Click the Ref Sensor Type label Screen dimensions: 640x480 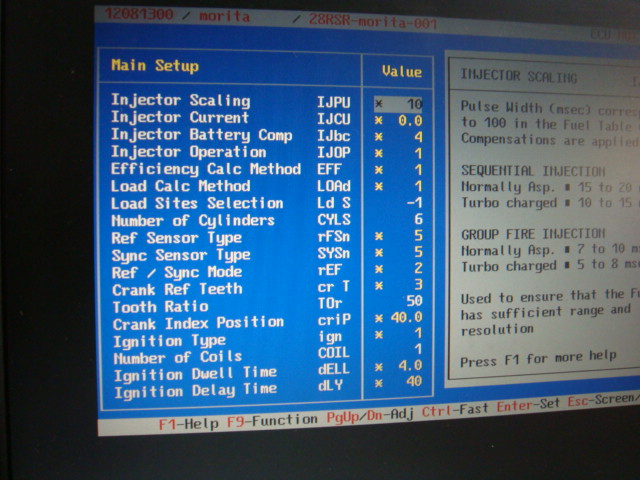tap(176, 238)
